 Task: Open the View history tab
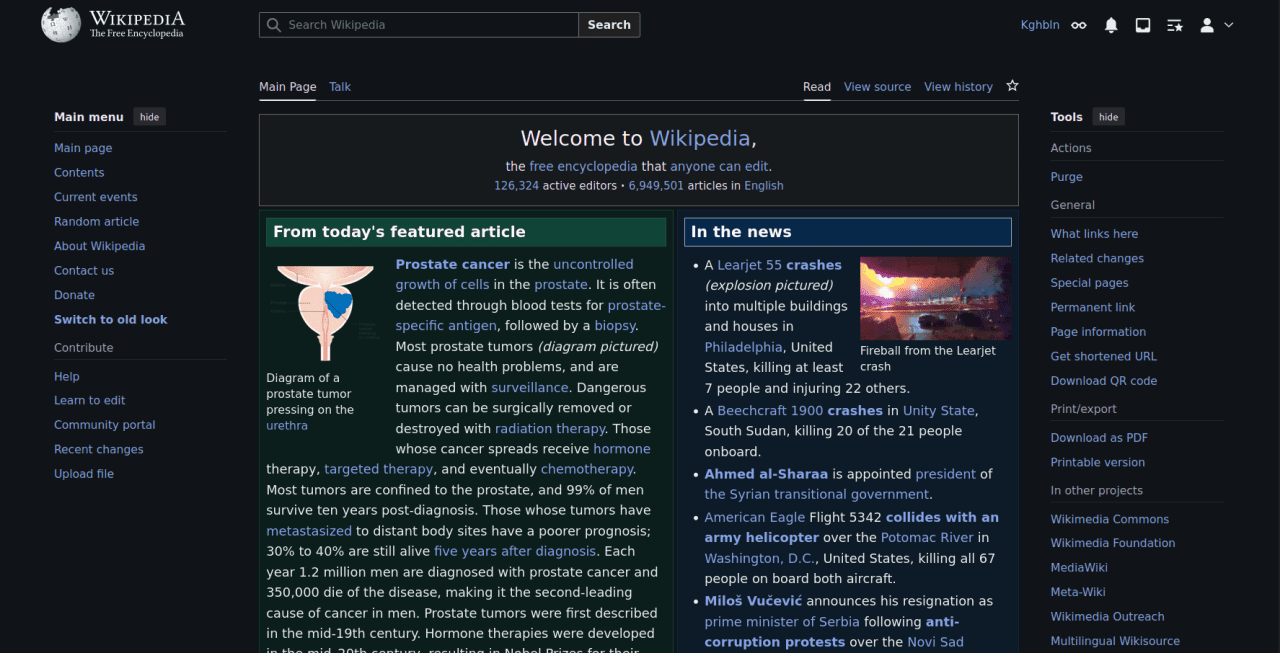(x=958, y=87)
